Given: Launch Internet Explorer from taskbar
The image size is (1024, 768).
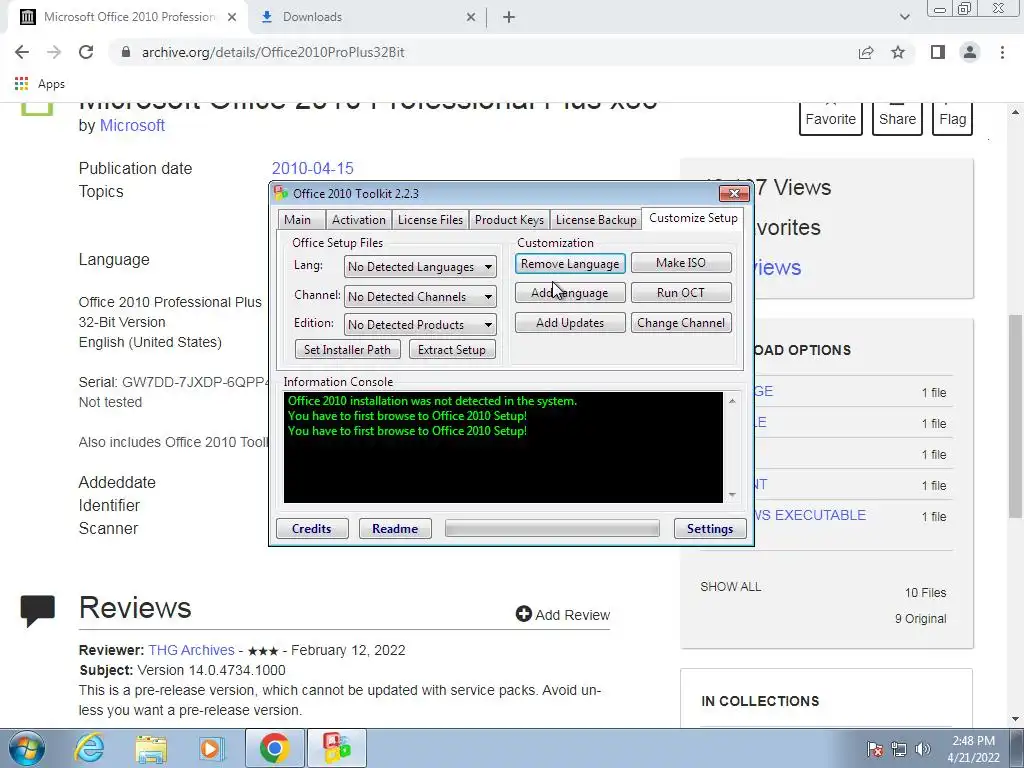Looking at the screenshot, I should click(x=89, y=748).
